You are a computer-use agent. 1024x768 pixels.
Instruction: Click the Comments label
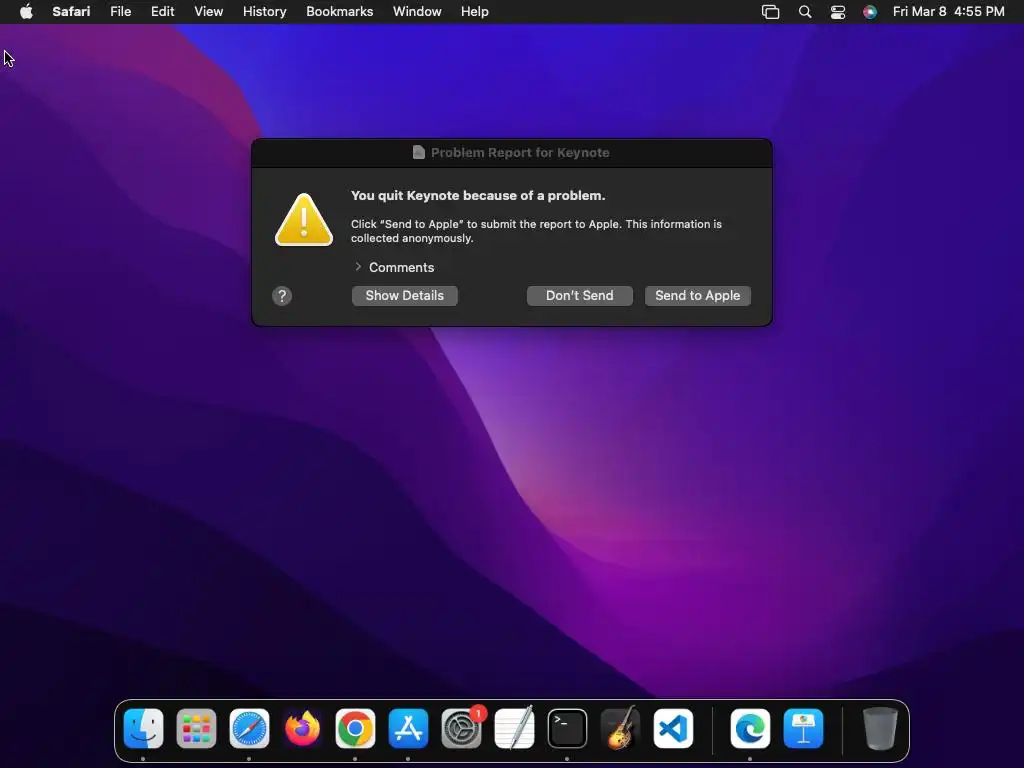tap(401, 267)
